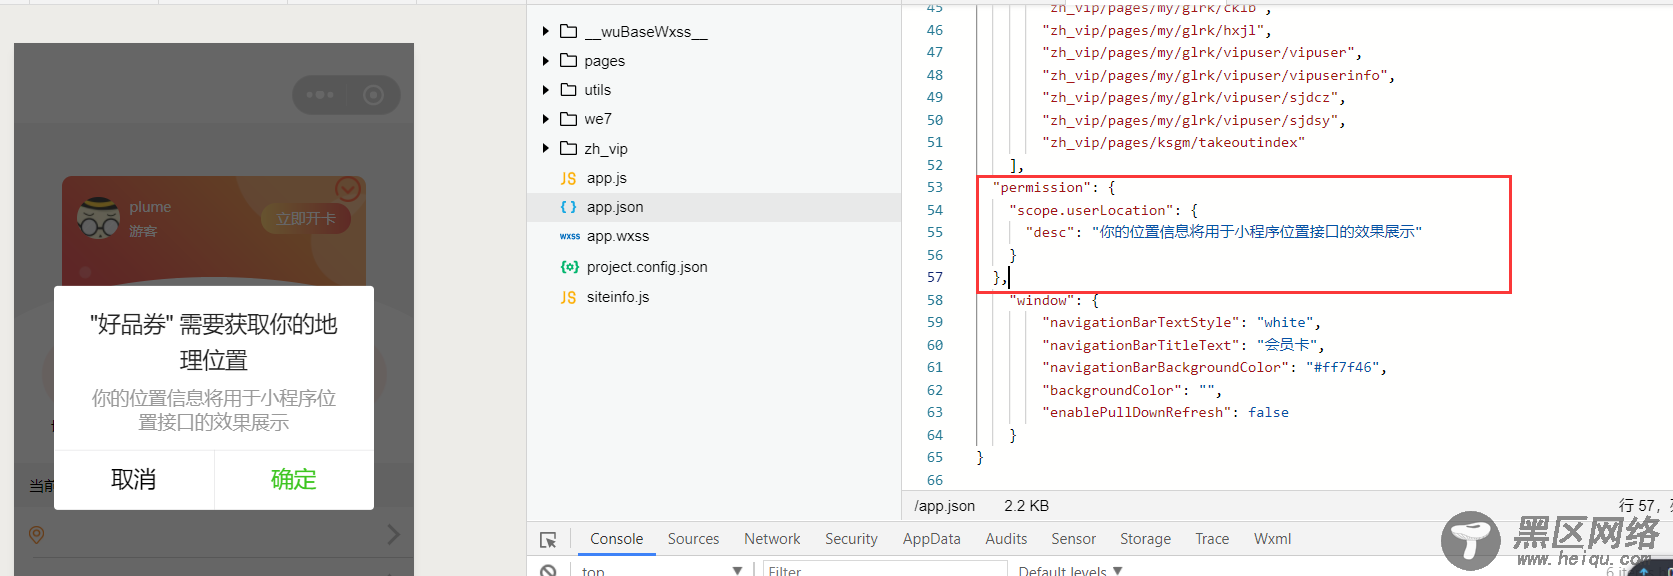This screenshot has height=576, width=1673.
Task: Click "enablePullDownRefresh" on line 63
Action: point(1136,412)
